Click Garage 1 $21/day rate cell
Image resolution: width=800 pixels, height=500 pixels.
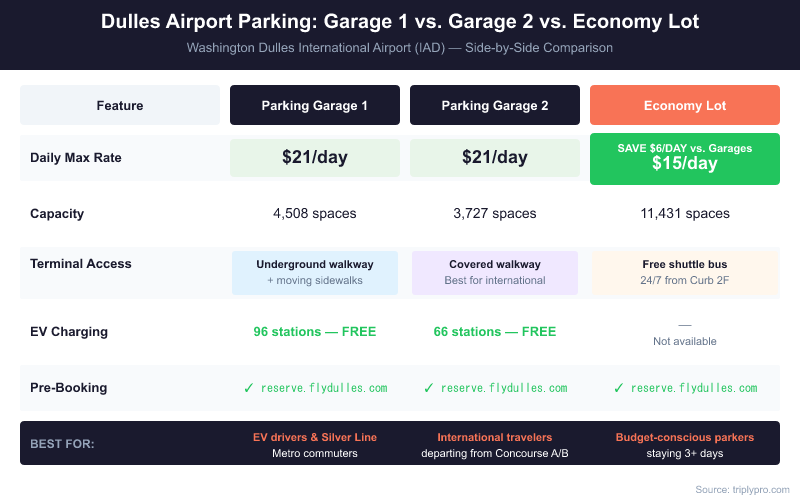(315, 158)
